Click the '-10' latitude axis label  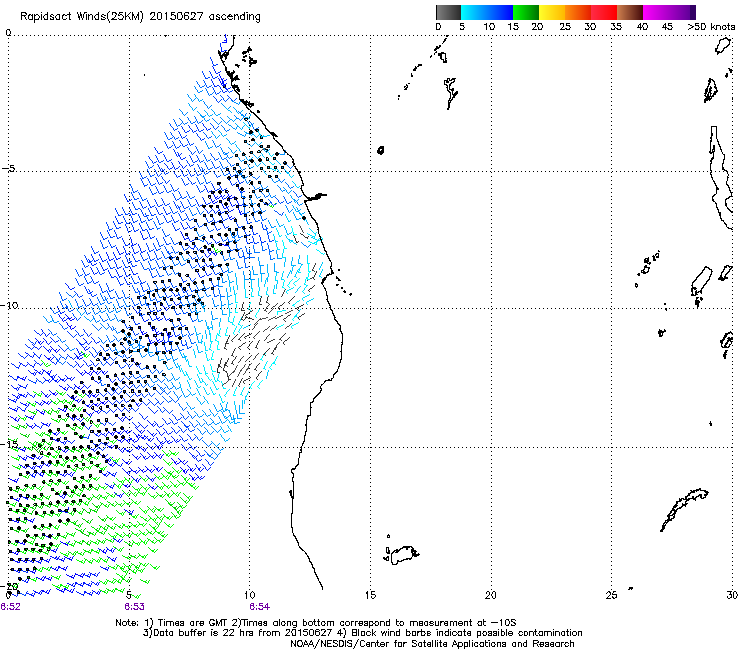point(9,305)
